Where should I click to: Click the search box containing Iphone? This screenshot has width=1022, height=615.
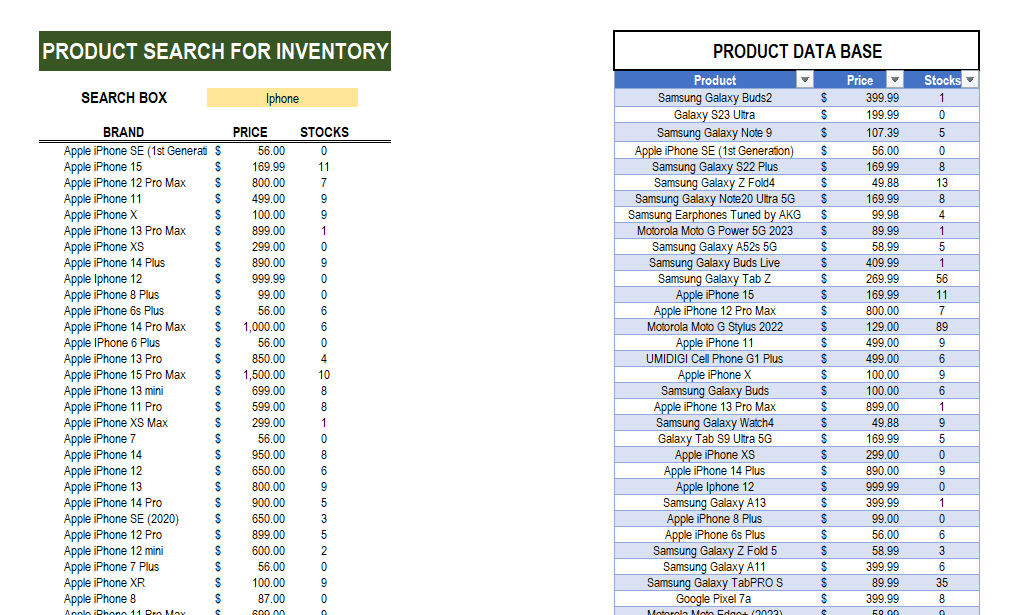click(x=282, y=98)
